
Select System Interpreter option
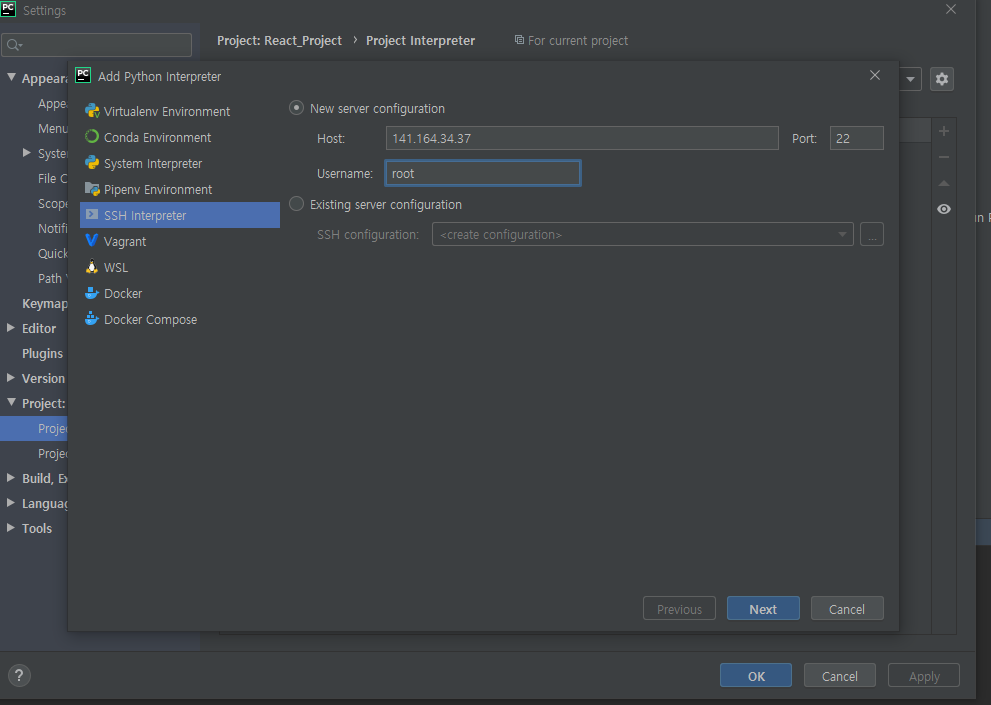(179, 163)
